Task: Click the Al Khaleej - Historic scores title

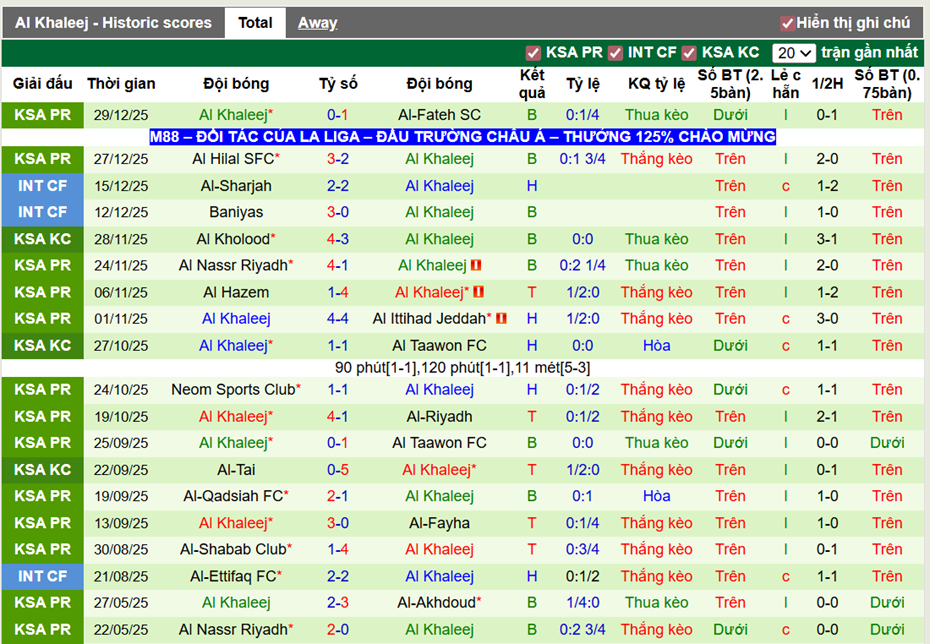Action: (113, 23)
